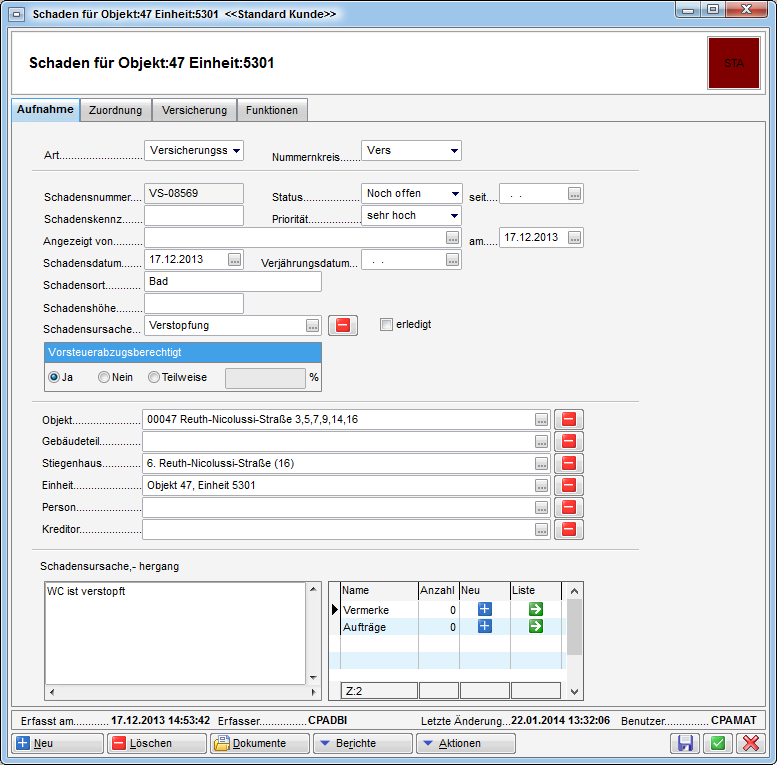Select the Nein radio button
The width and height of the screenshot is (777, 765).
point(104,377)
